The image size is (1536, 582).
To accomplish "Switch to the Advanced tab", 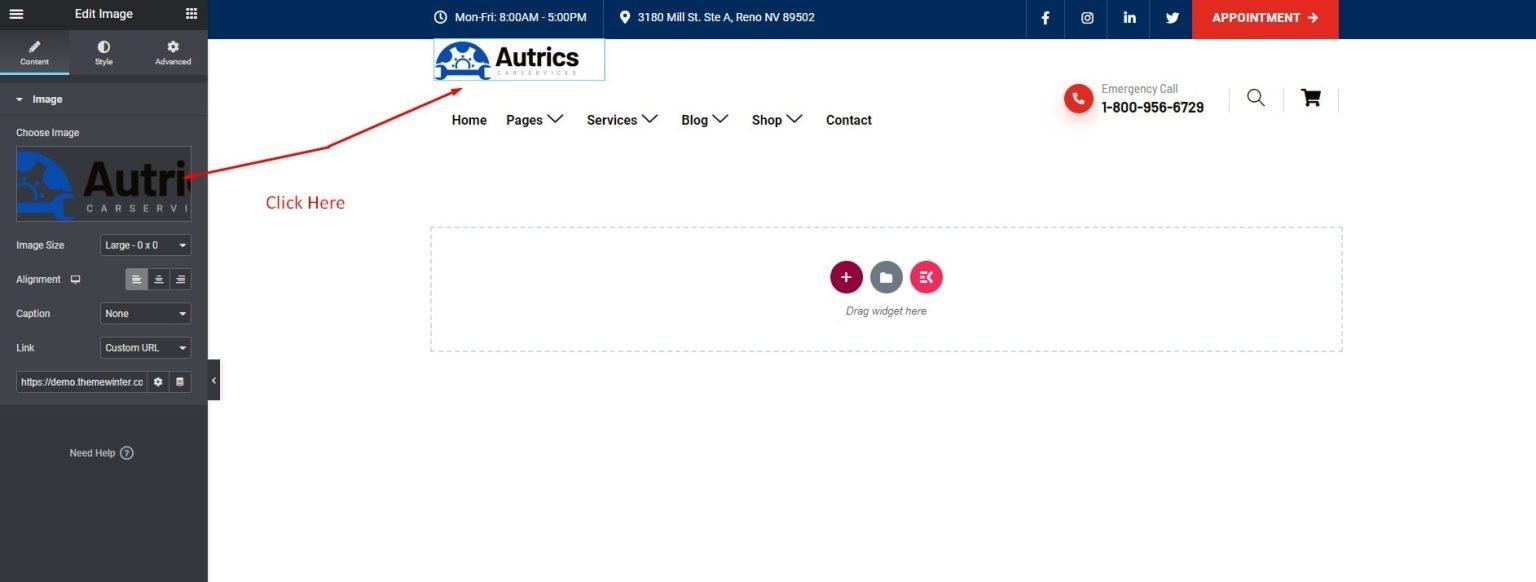I will click(x=172, y=53).
